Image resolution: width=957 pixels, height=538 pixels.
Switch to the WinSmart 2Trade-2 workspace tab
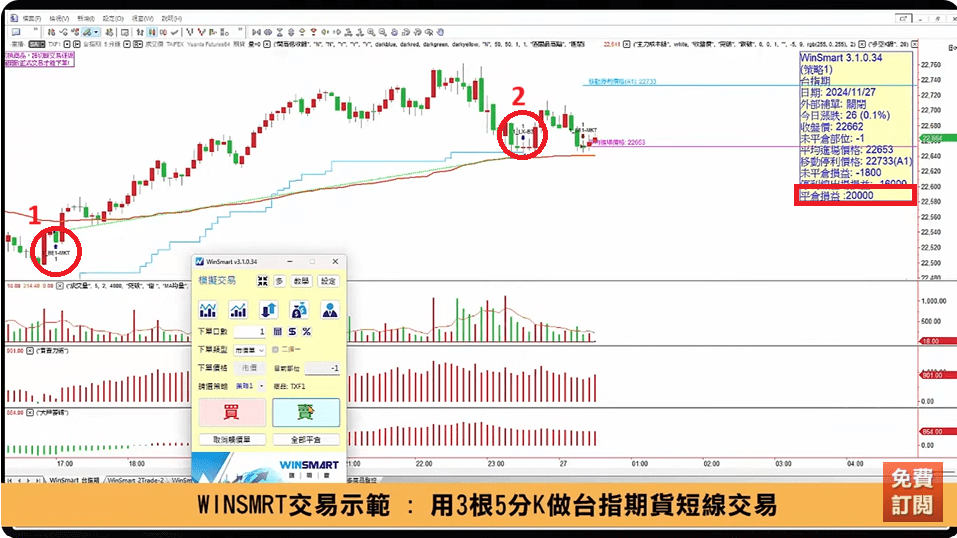click(x=135, y=481)
